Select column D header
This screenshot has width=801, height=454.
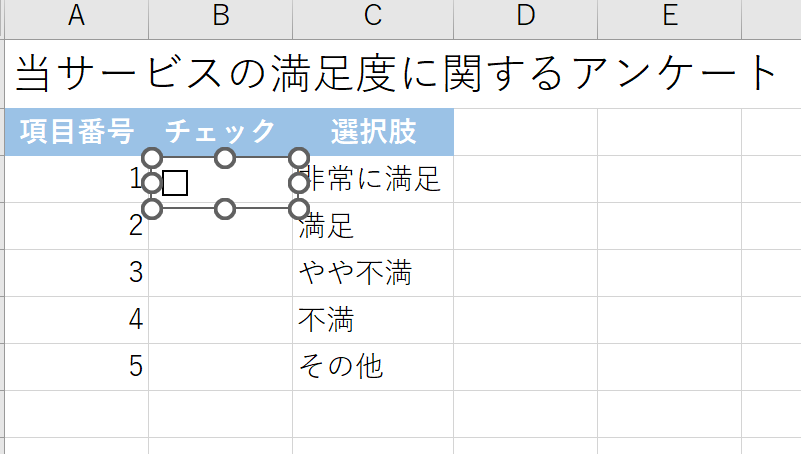point(525,14)
